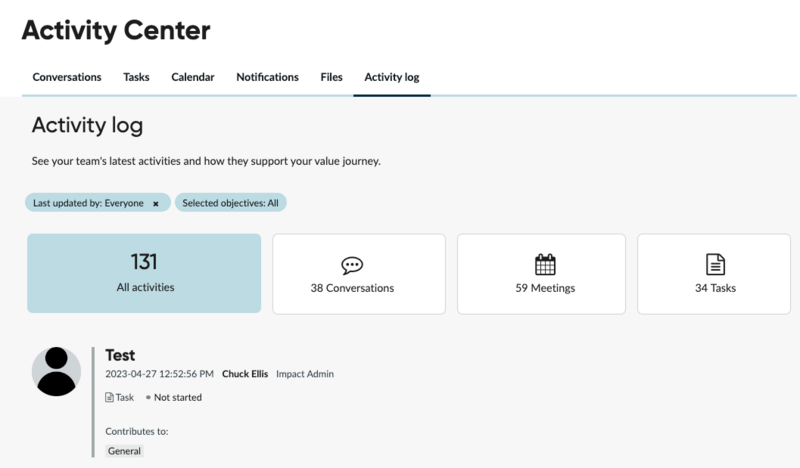This screenshot has height=468, width=800.
Task: Click the Not started status dot
Action: click(148, 397)
